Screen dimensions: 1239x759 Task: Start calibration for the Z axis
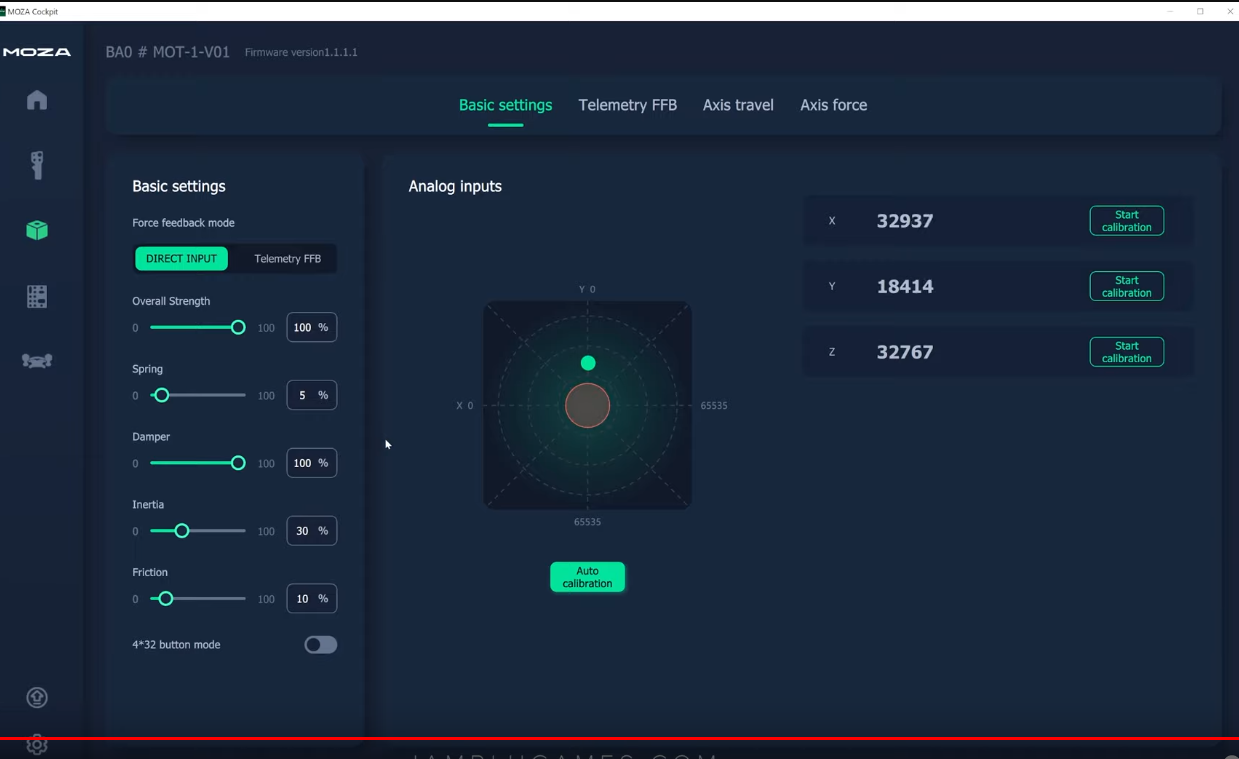click(x=1126, y=351)
